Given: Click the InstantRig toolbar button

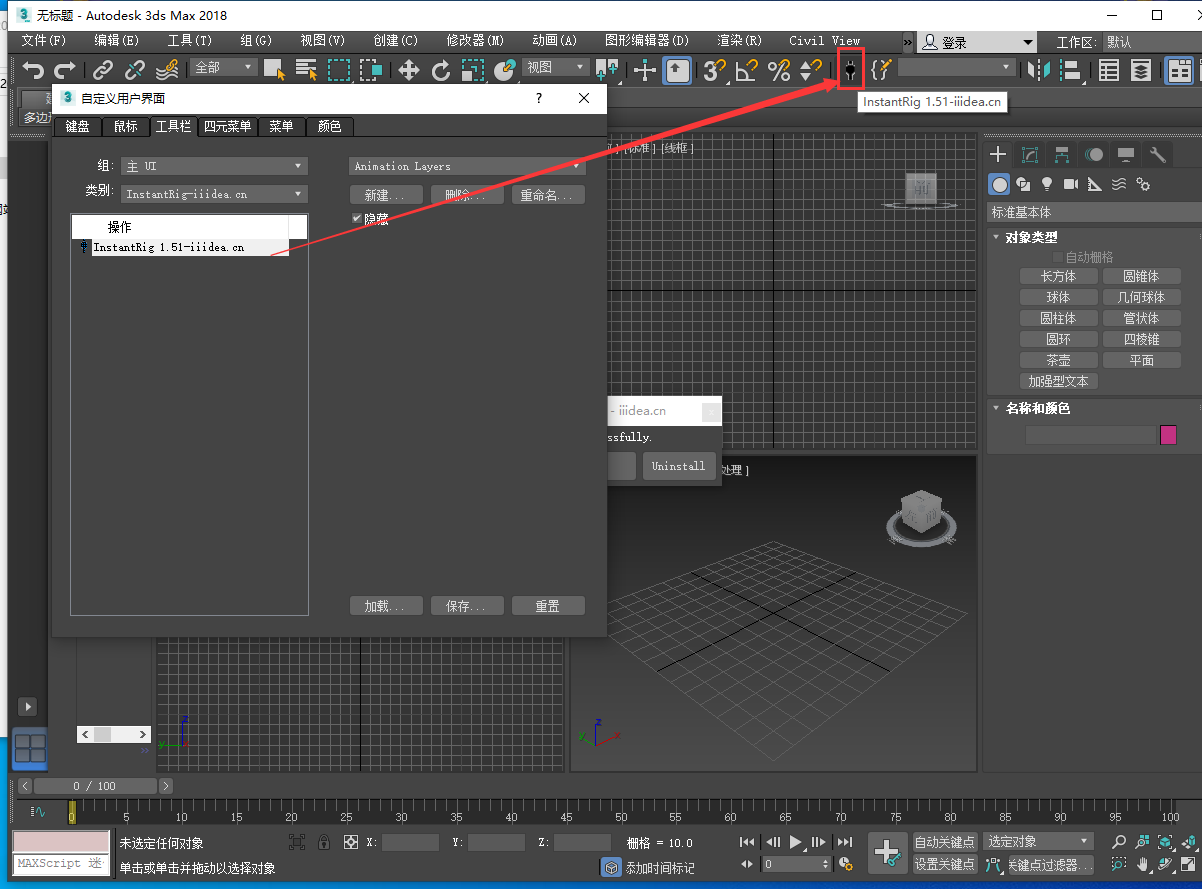Looking at the screenshot, I should pyautogui.click(x=850, y=70).
